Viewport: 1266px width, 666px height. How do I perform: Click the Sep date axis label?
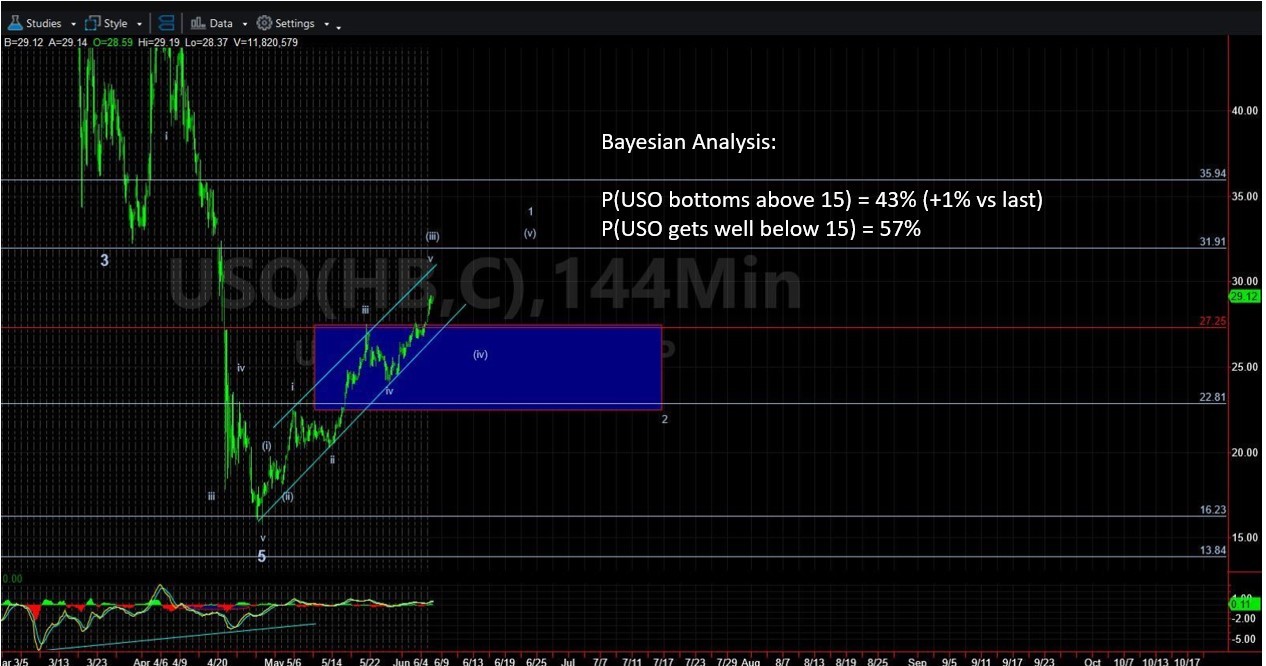click(918, 661)
